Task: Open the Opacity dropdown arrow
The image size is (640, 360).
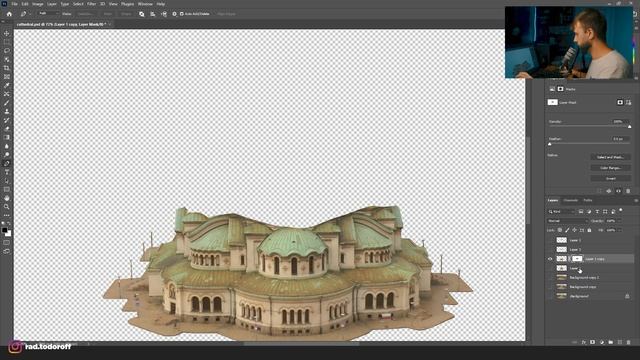Action: click(x=619, y=221)
